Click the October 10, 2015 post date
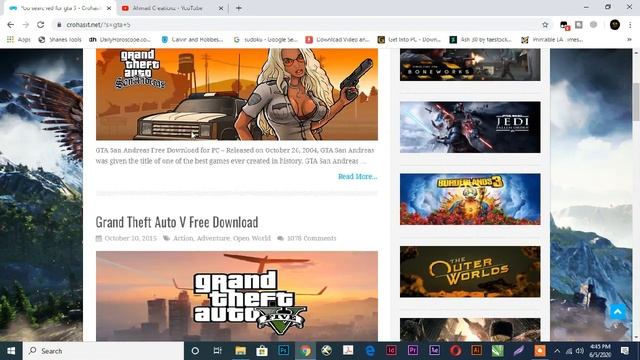The height and width of the screenshot is (360, 640). point(130,238)
